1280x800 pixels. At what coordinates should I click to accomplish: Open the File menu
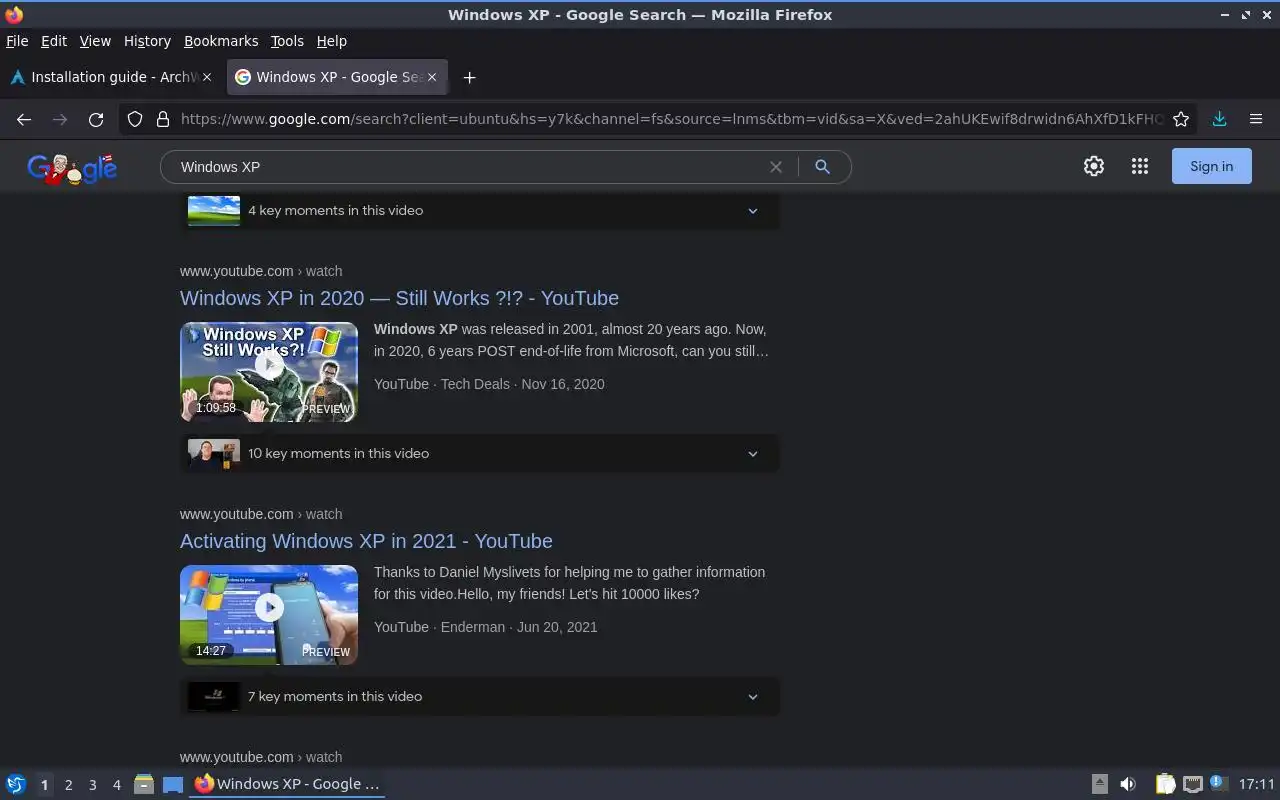click(17, 41)
